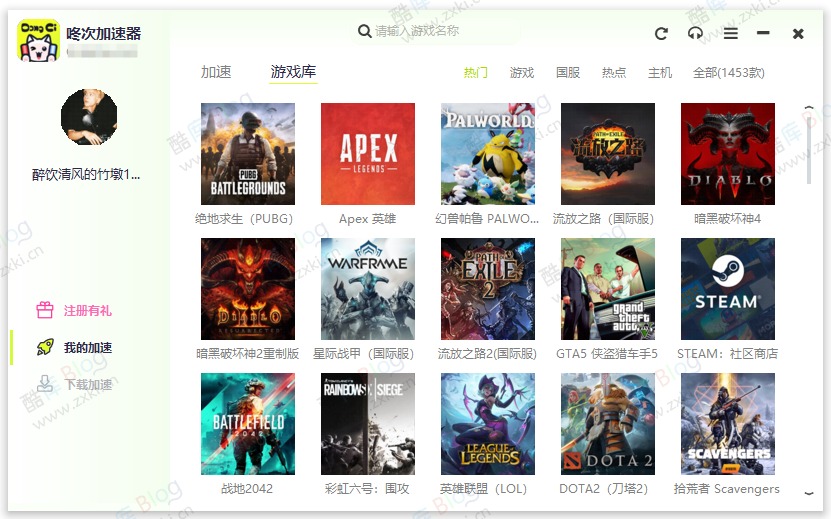Open the Steam community store cover
This screenshot has width=831, height=519.
coord(728,289)
